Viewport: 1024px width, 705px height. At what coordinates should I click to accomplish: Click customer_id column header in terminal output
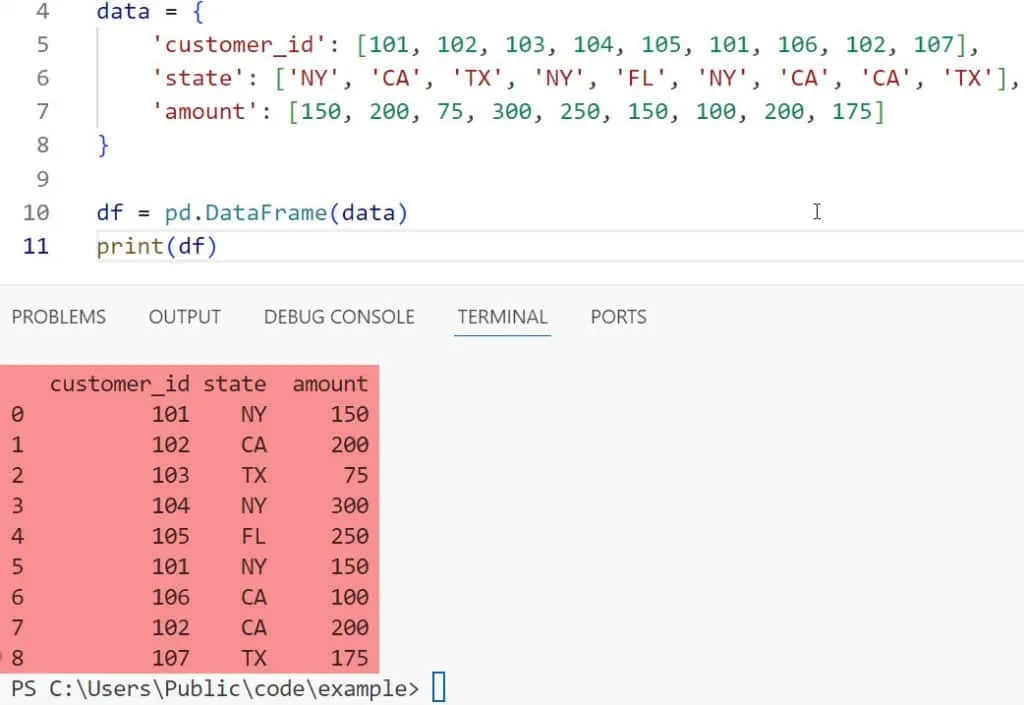tap(119, 384)
